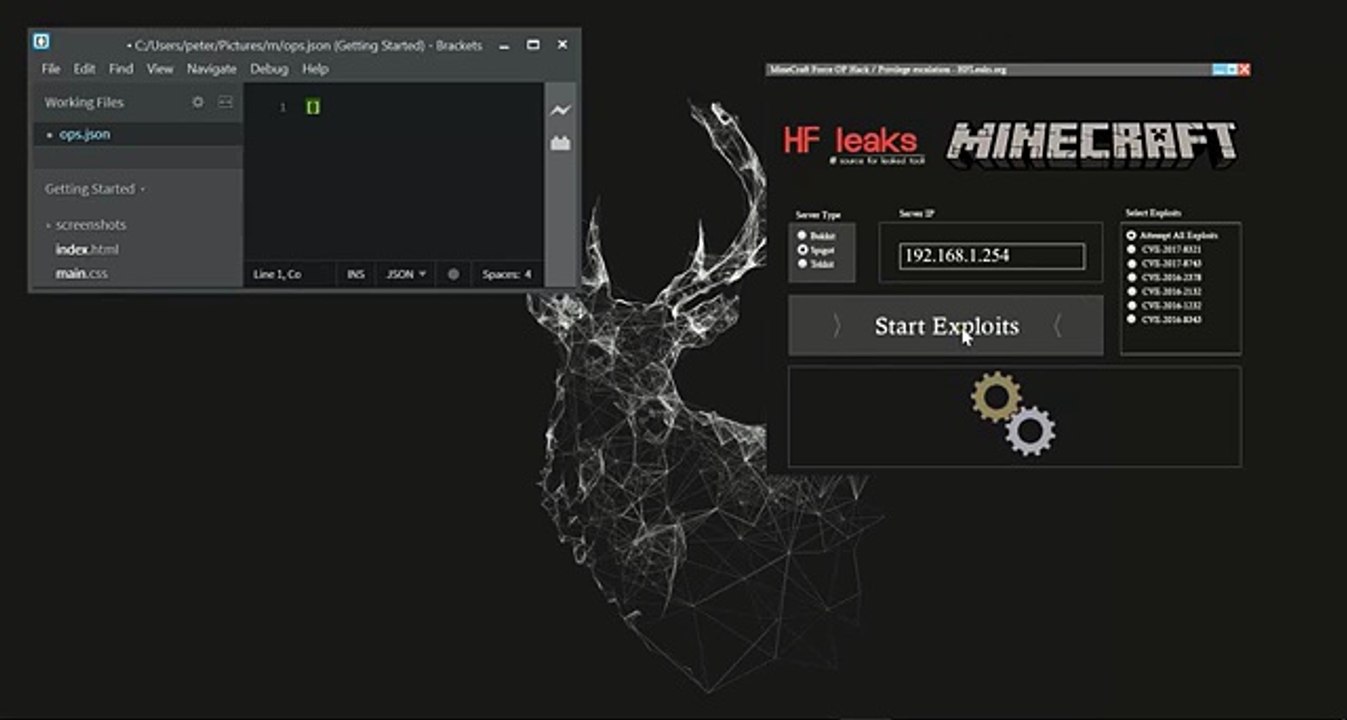Screen dimensions: 1347x720
Task: Click the right chevron on Start Exploits bar
Action: [1058, 326]
